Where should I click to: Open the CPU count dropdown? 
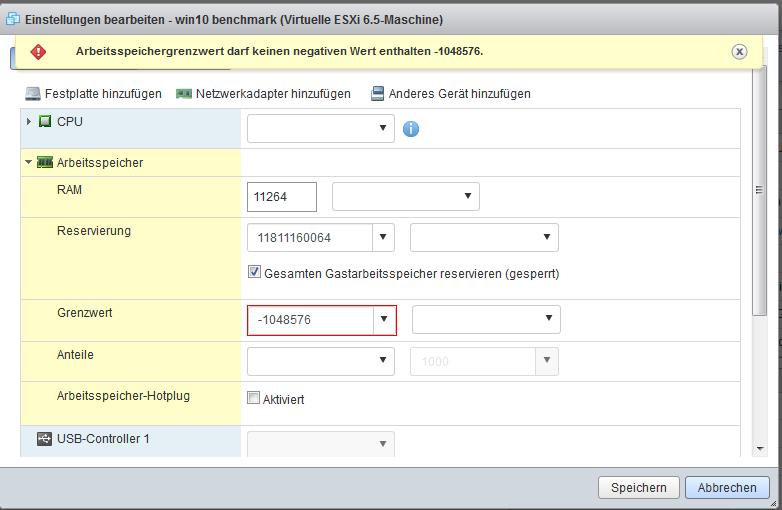click(320, 128)
